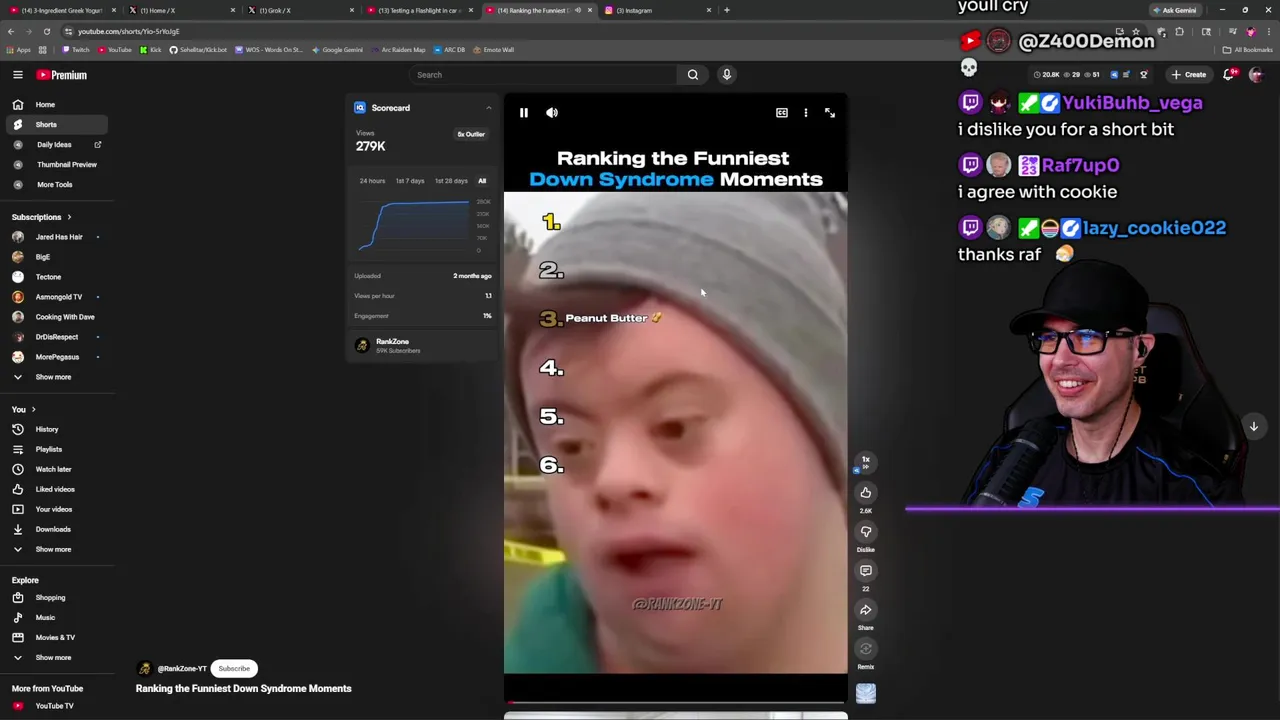The height and width of the screenshot is (720, 1280).
Task: Open YouTube notifications bell
Action: (1229, 75)
